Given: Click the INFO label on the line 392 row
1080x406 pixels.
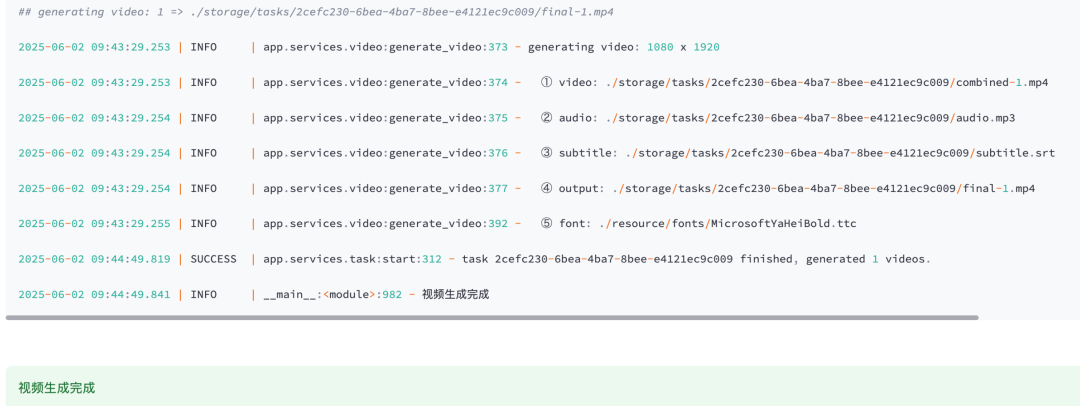Looking at the screenshot, I should (204, 223).
